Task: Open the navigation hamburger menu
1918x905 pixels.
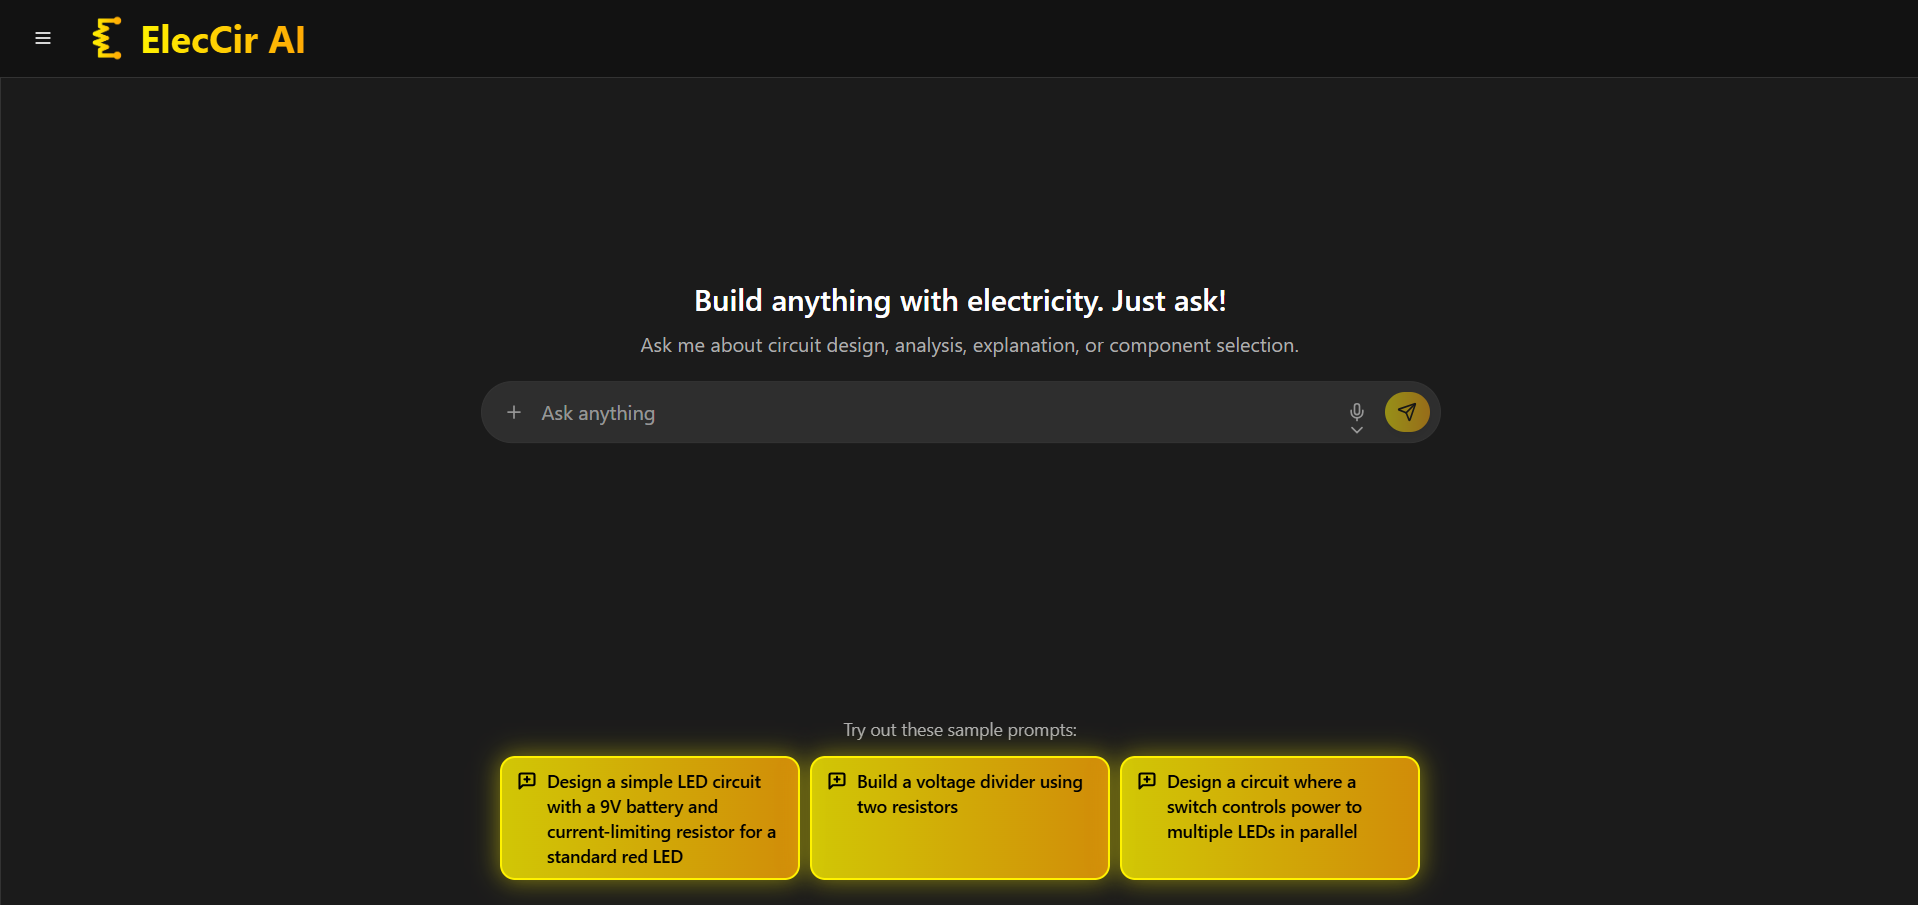Action: pos(42,38)
